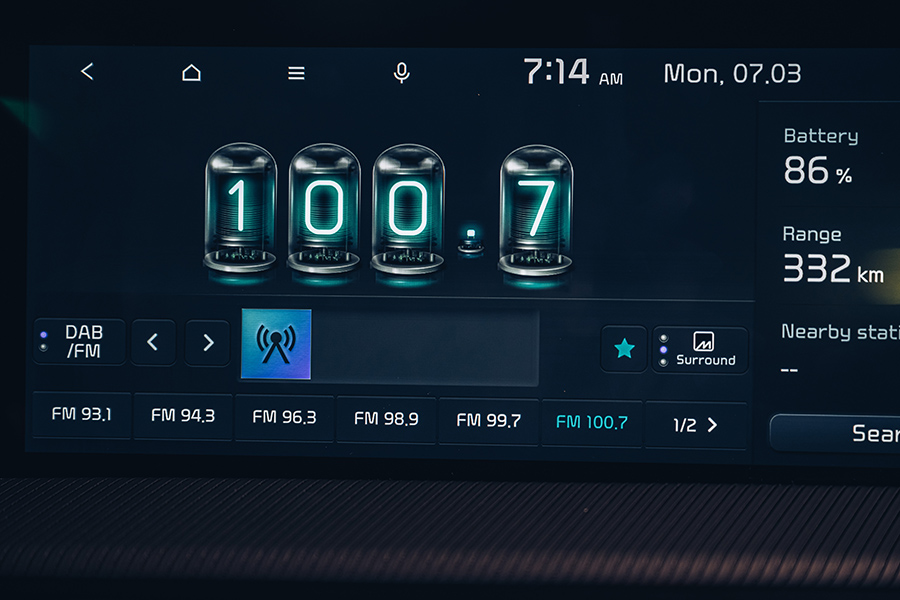The height and width of the screenshot is (600, 900).
Task: Tap the 100.7 nixie-tube frequency display
Action: pos(390,208)
